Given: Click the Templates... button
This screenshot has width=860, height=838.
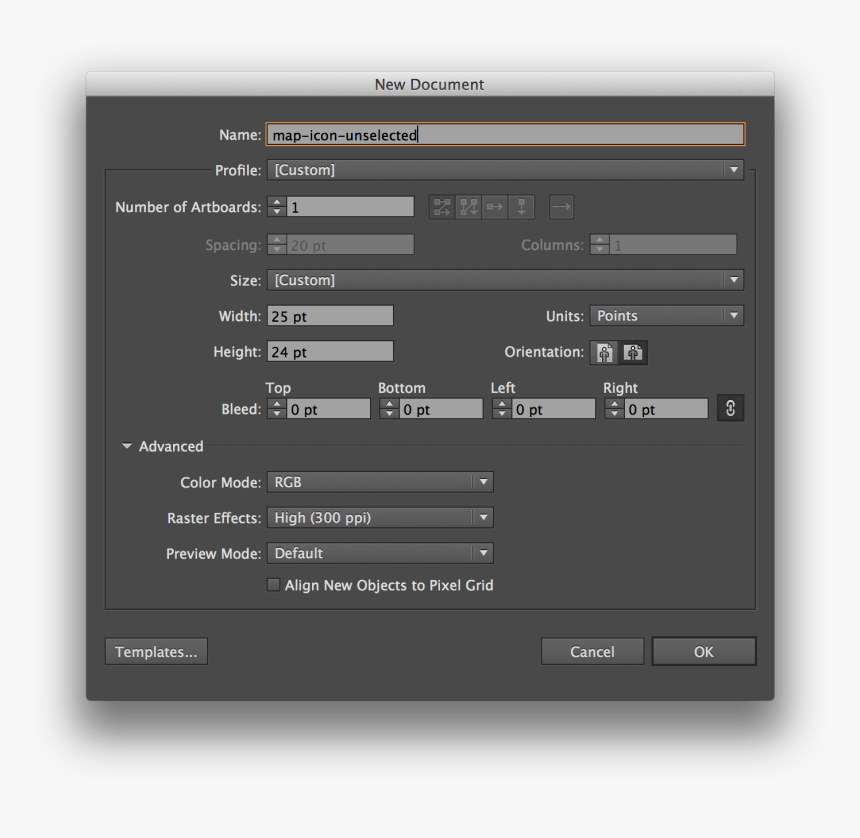Looking at the screenshot, I should [x=156, y=652].
